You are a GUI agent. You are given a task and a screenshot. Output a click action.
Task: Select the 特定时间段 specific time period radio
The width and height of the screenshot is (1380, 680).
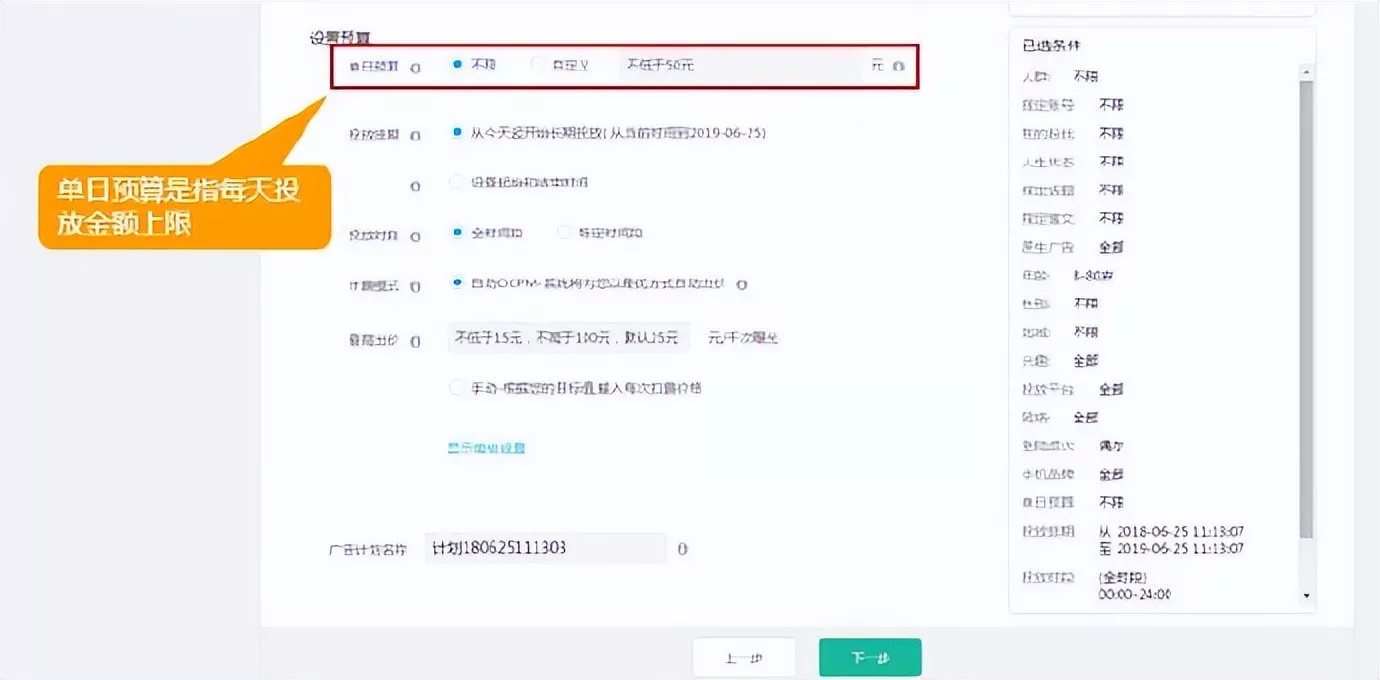(x=564, y=233)
